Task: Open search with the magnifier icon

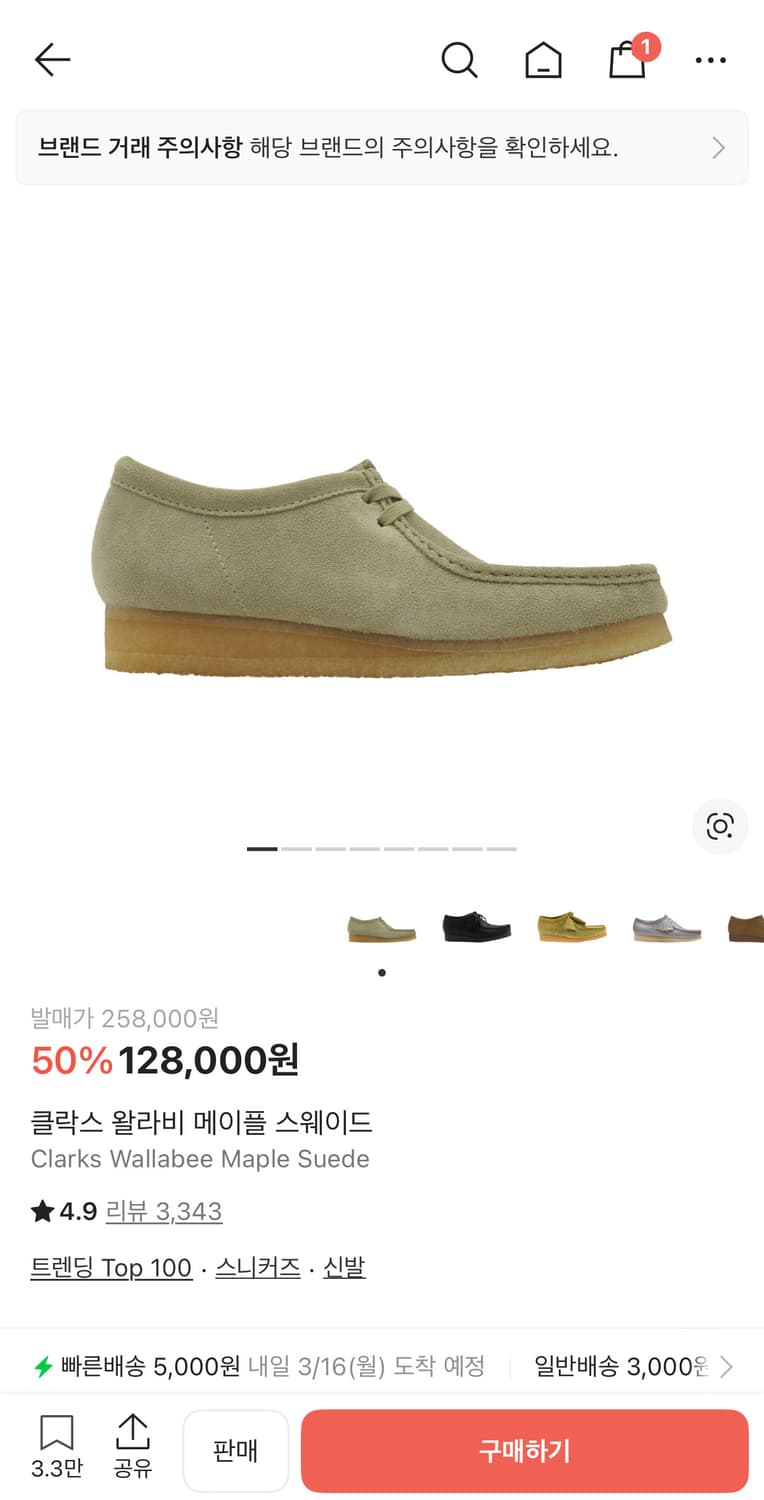Action: (x=459, y=60)
